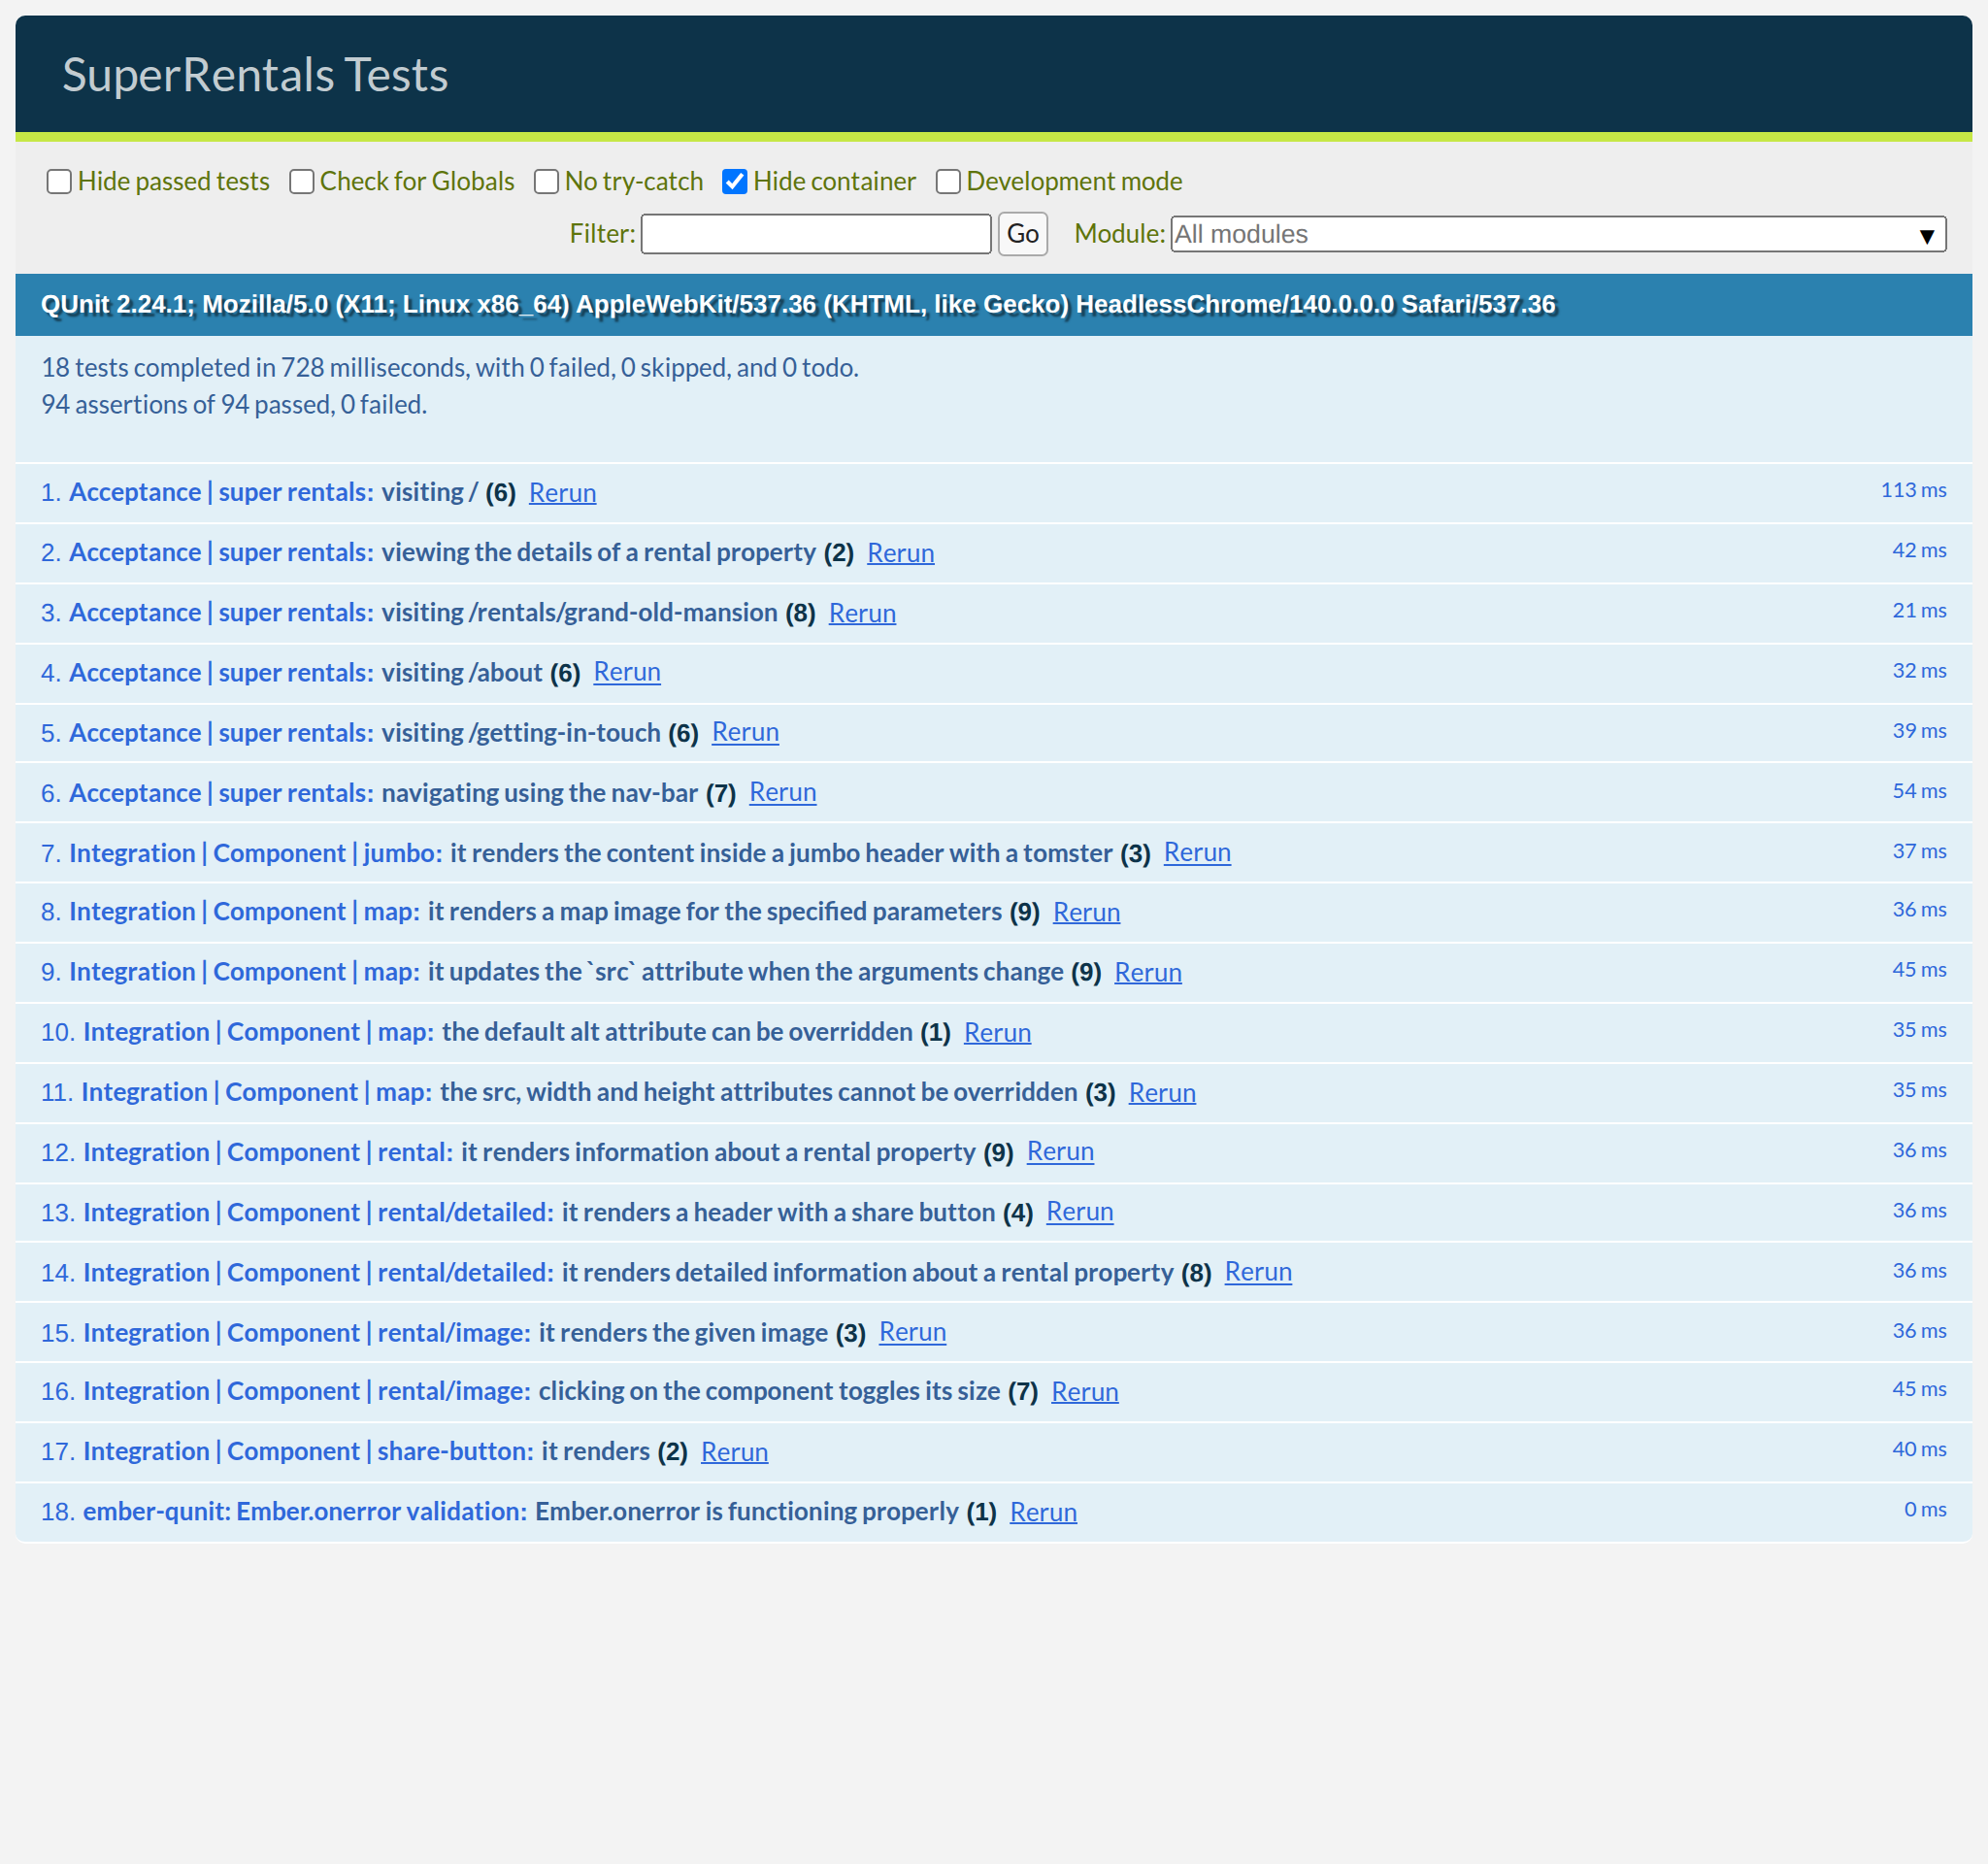Viewport: 1988px width, 1864px height.
Task: Click the SuperRentals Tests header title
Action: pos(255,75)
